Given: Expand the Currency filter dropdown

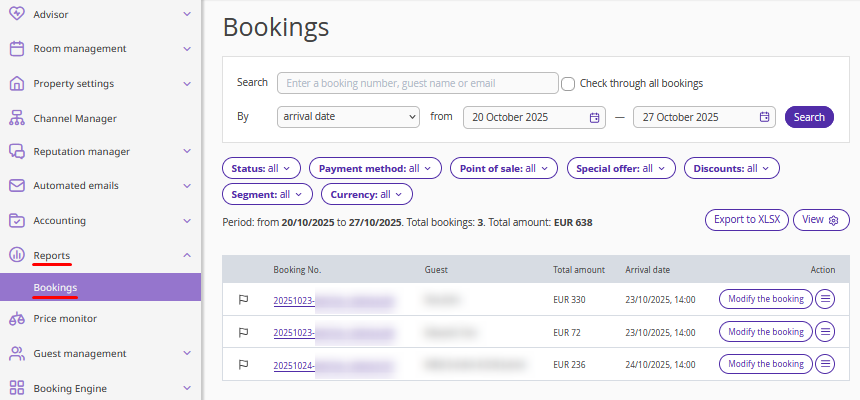Looking at the screenshot, I should [x=366, y=194].
